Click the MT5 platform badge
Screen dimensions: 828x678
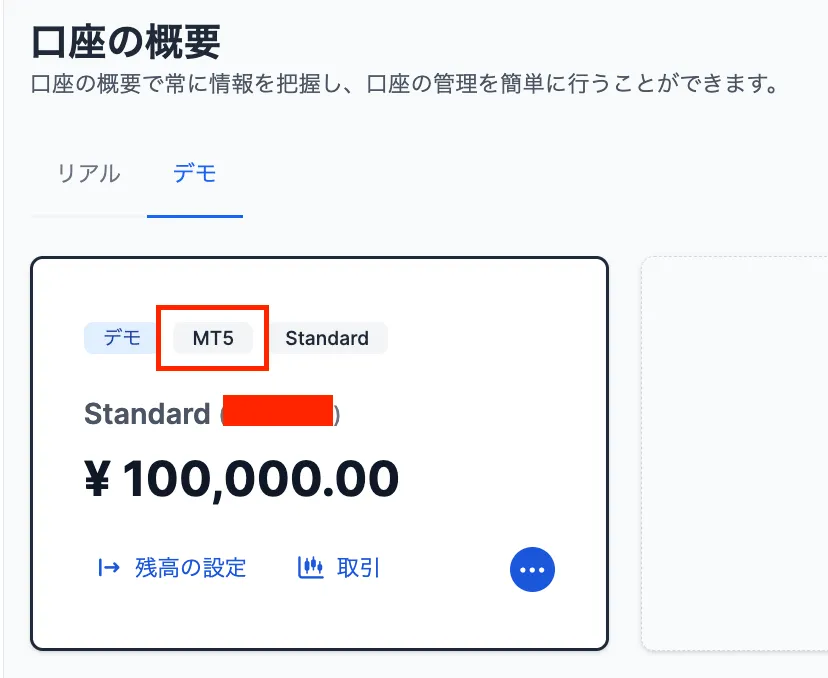point(212,338)
